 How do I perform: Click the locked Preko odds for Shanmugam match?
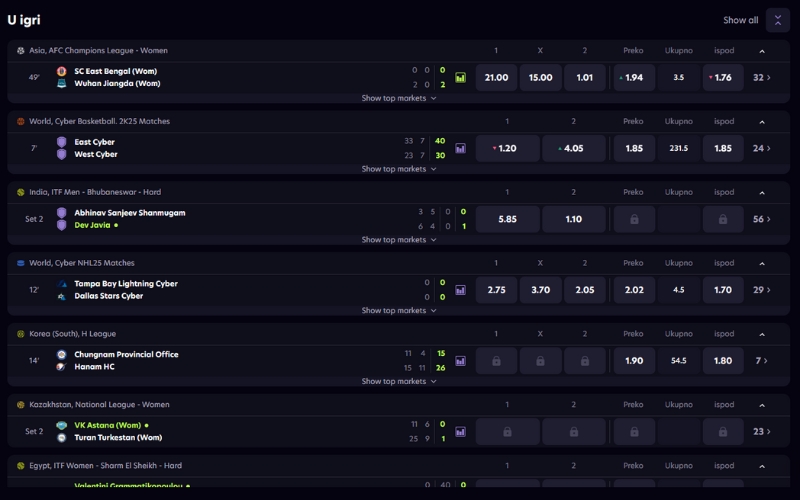634,219
